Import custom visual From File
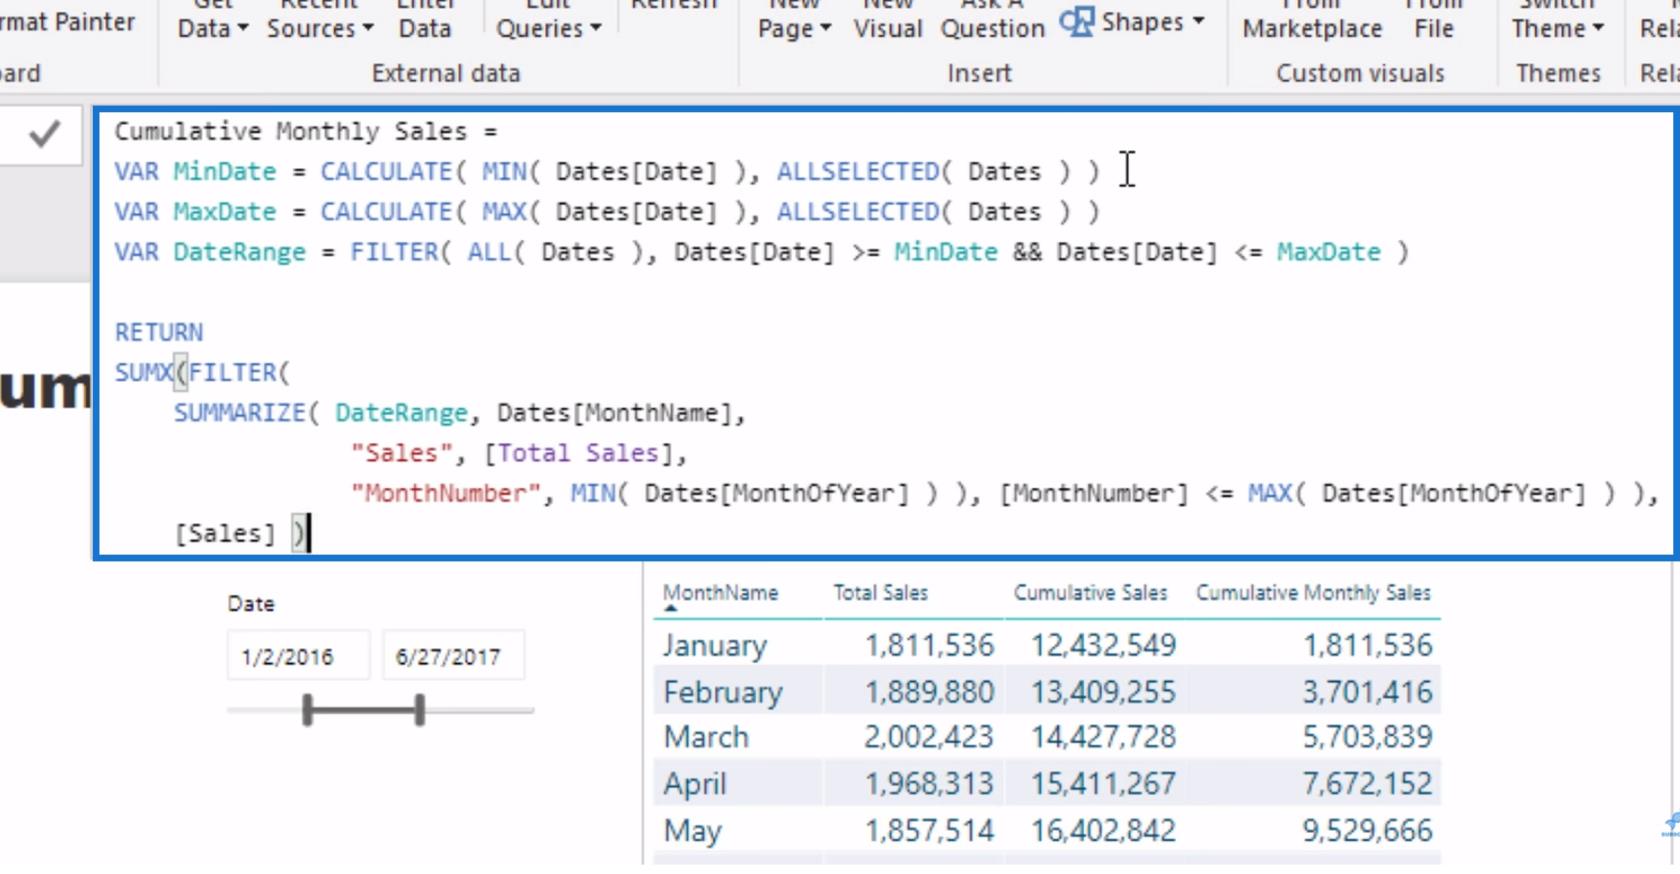The width and height of the screenshot is (1680, 874). coord(1434,20)
